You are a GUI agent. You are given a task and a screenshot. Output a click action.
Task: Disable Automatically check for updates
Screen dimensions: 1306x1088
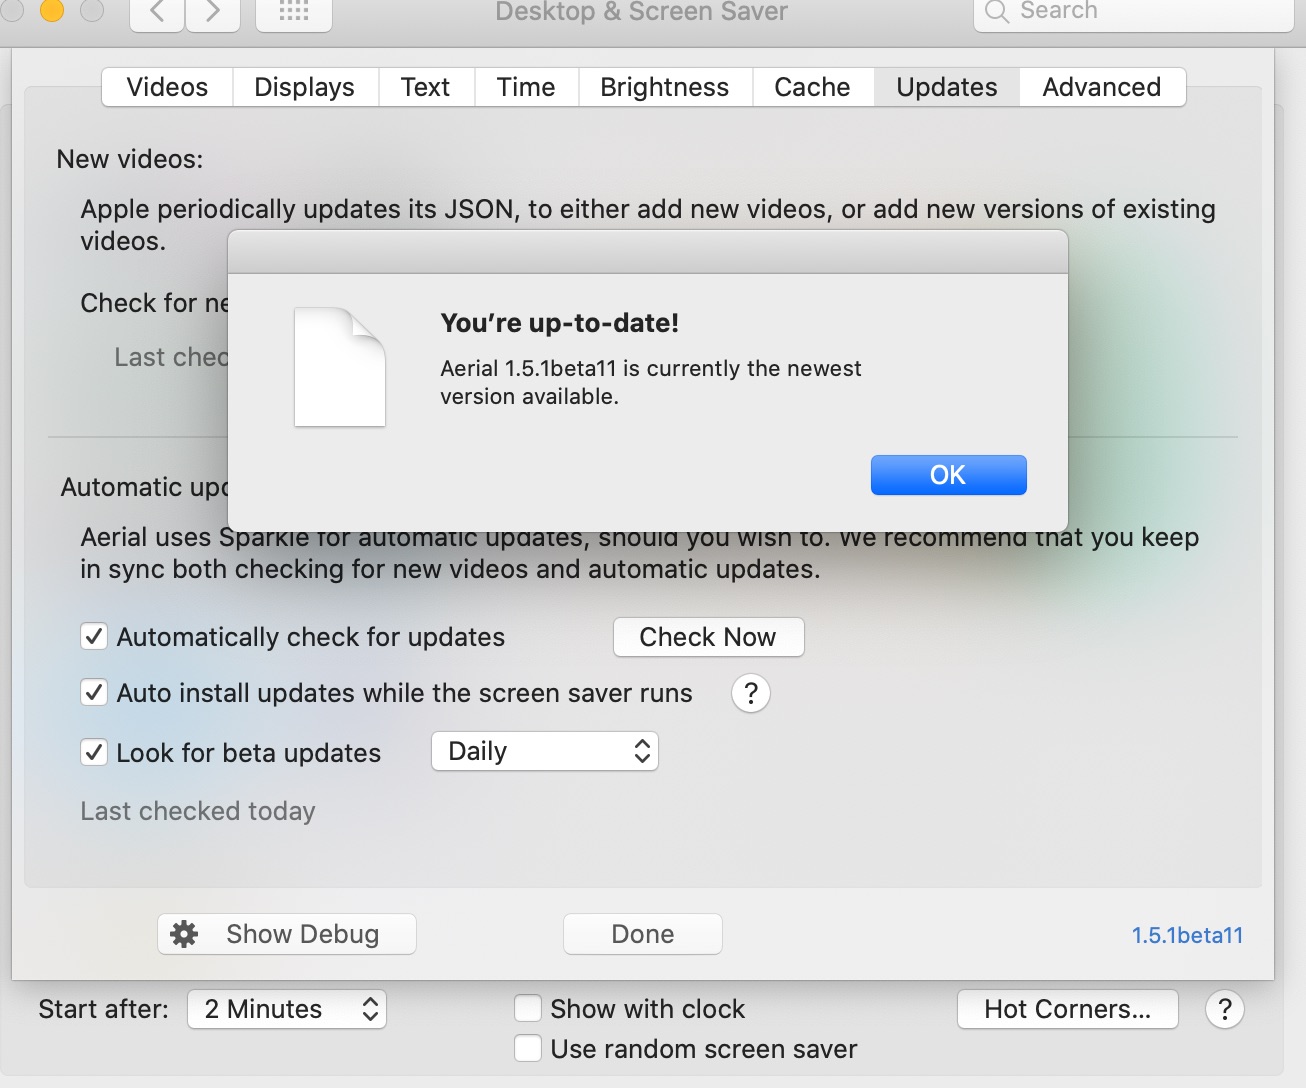[94, 637]
